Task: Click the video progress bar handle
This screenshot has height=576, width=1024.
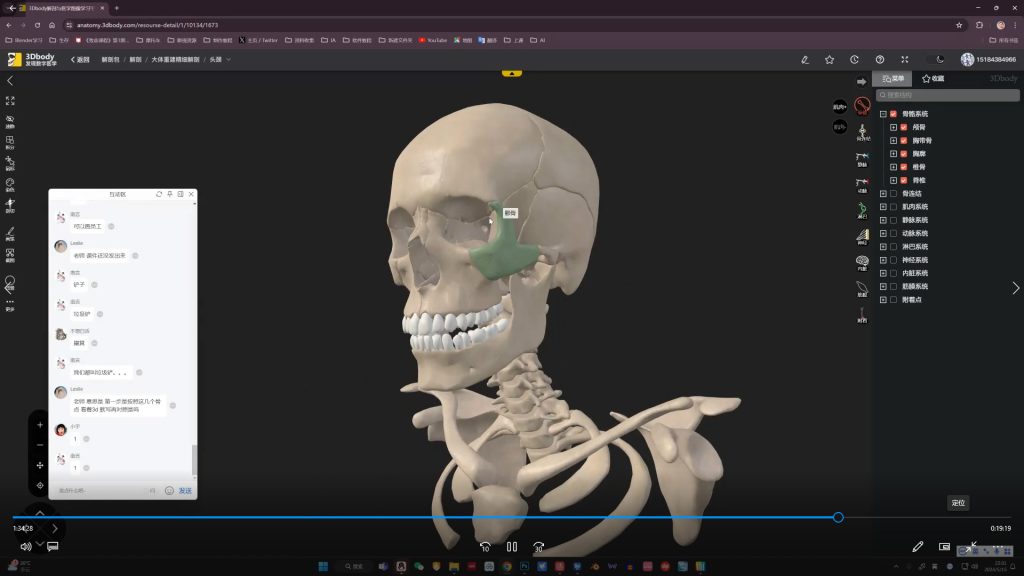Action: pos(838,517)
